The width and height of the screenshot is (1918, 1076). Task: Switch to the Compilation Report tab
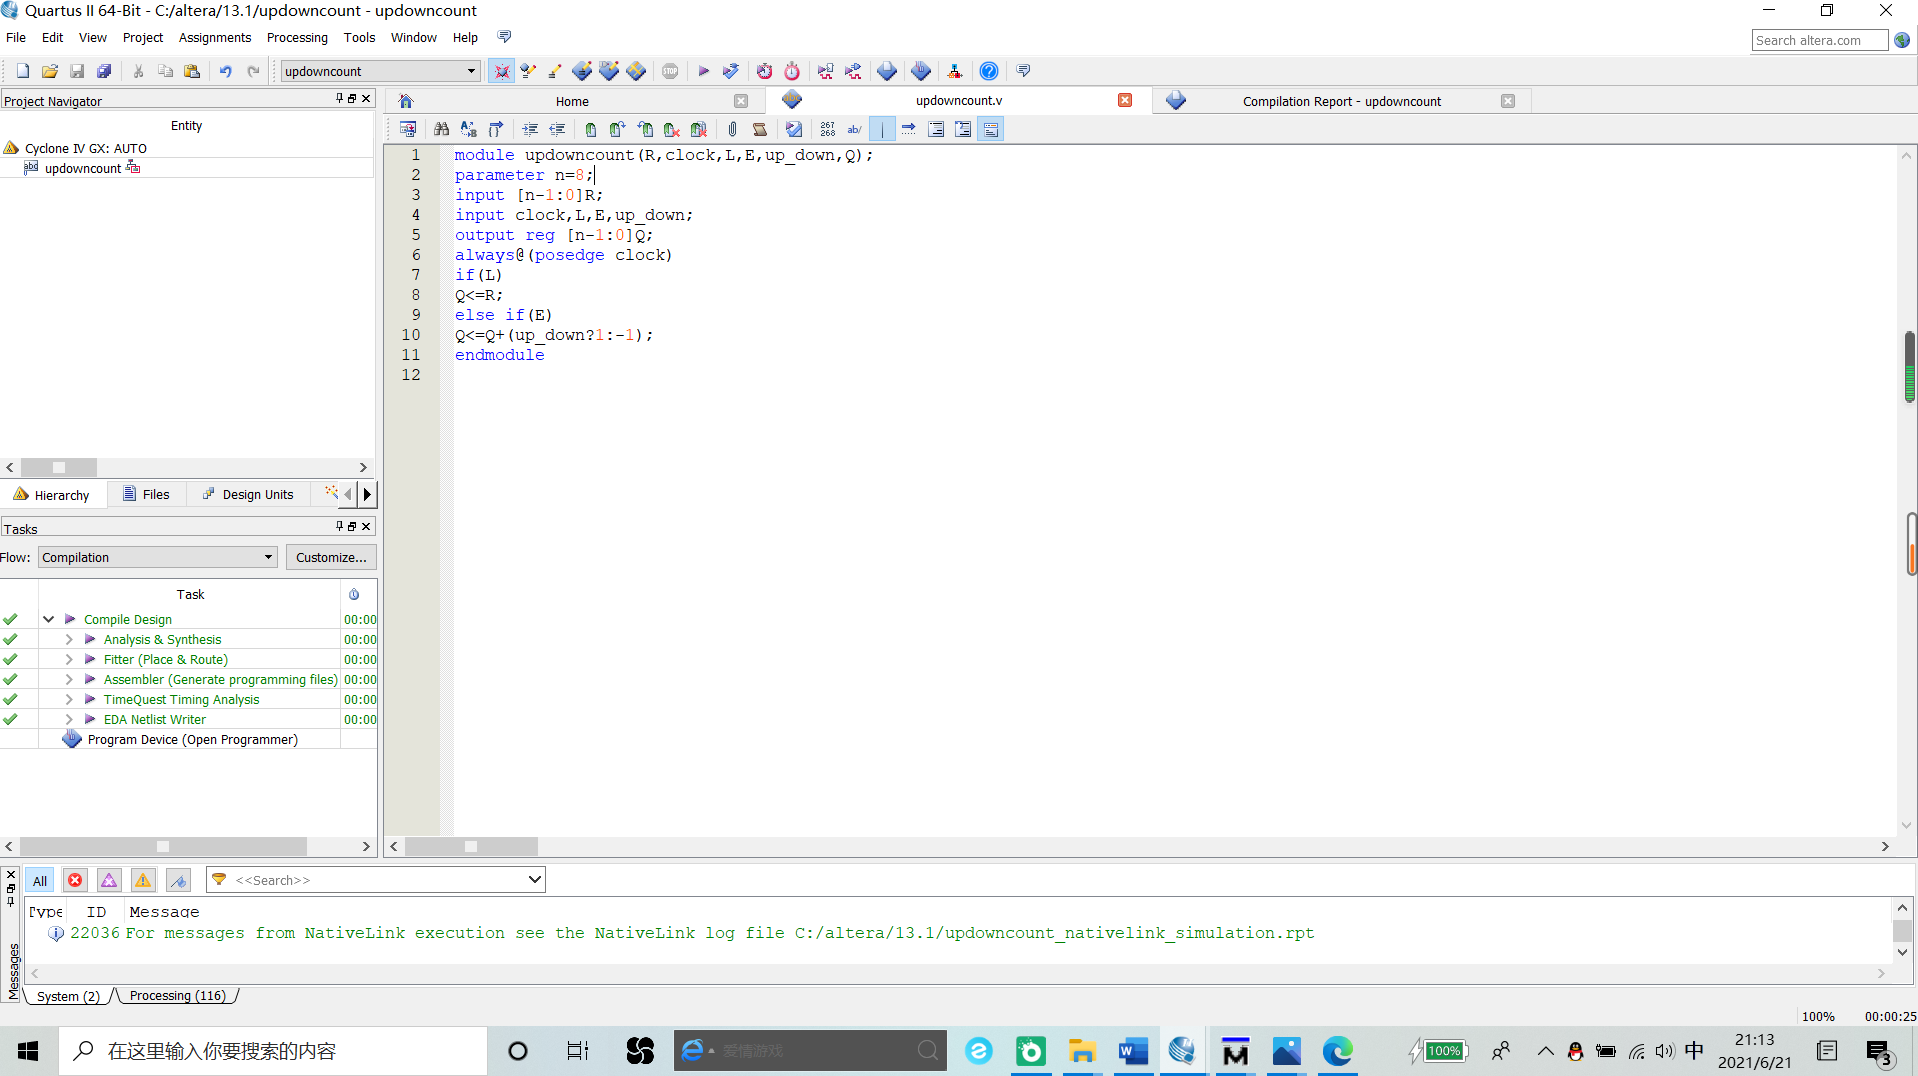tap(1341, 101)
